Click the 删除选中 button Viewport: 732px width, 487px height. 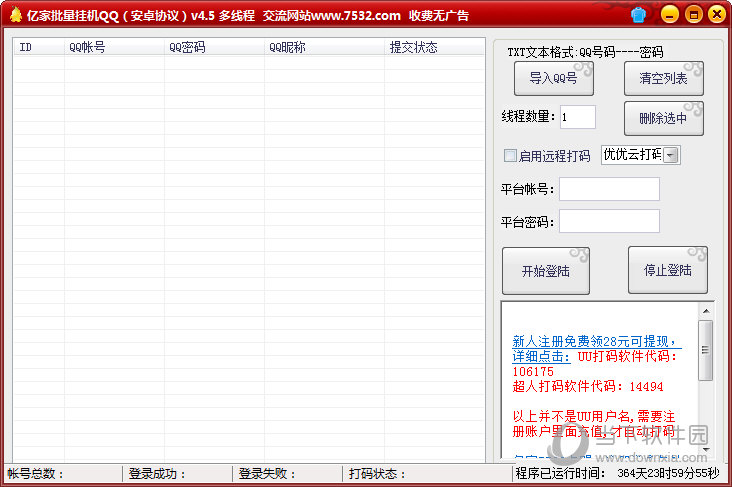[663, 119]
